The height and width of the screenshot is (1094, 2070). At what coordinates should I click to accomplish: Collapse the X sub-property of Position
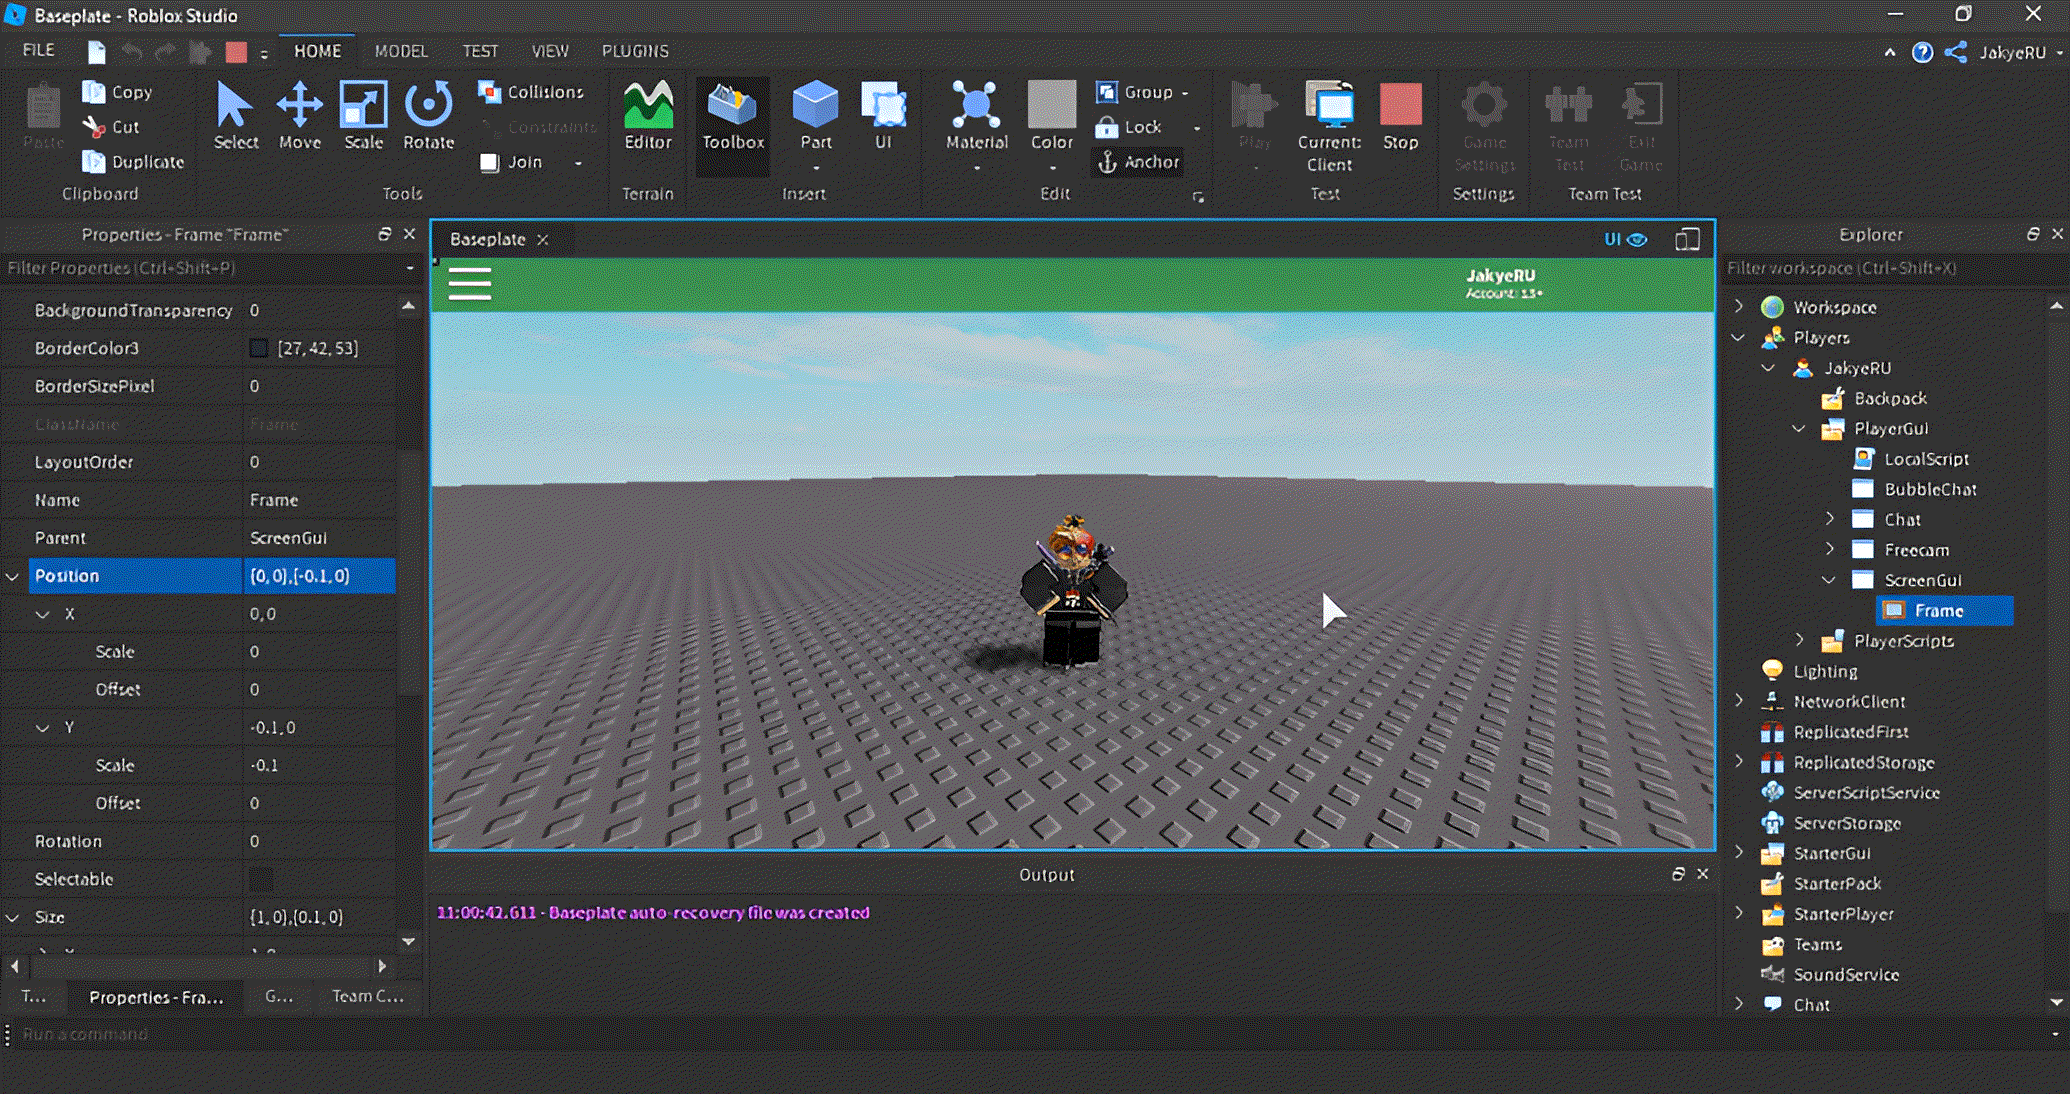pos(42,614)
